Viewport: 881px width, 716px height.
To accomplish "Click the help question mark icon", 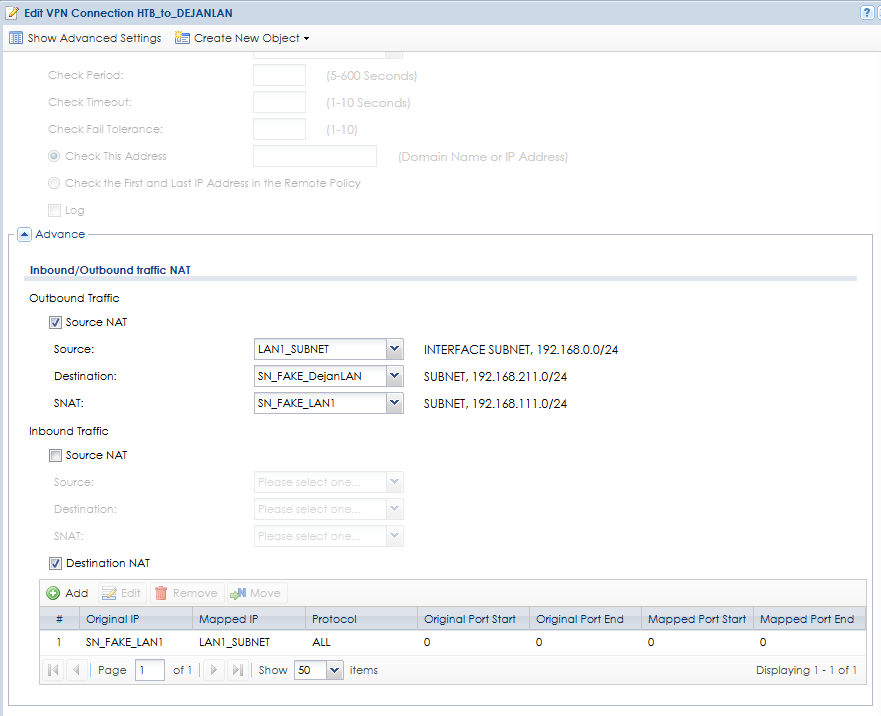I will coord(867,13).
